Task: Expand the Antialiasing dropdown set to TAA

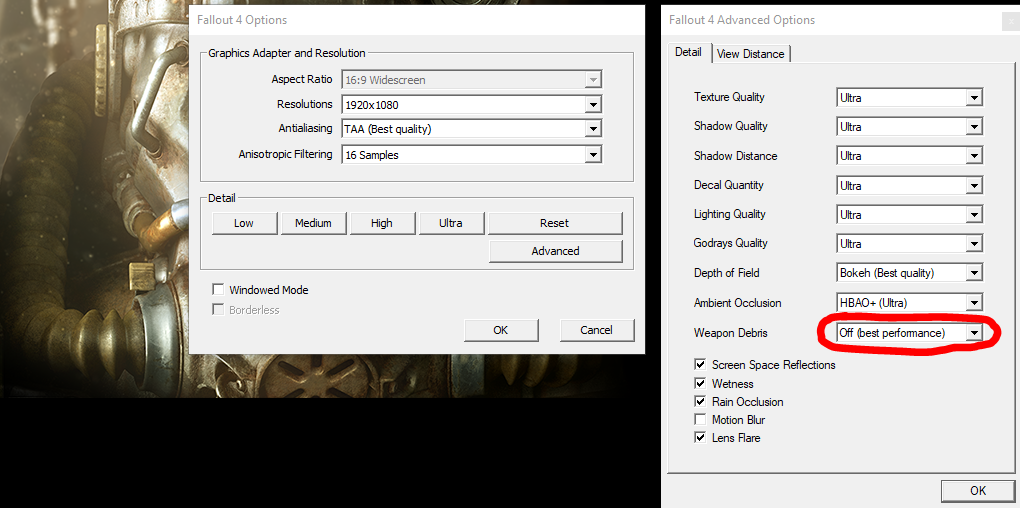Action: click(x=472, y=129)
